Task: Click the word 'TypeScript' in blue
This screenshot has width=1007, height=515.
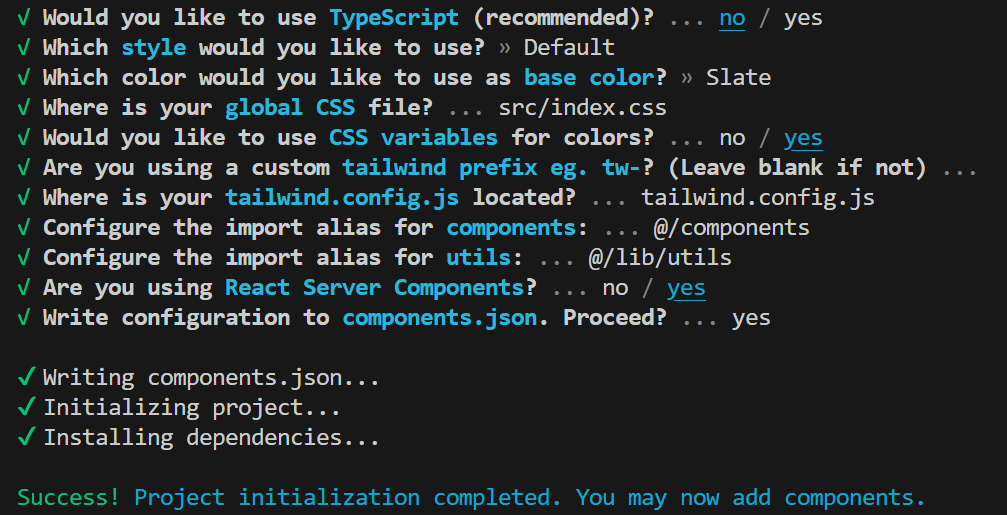Action: click(394, 17)
